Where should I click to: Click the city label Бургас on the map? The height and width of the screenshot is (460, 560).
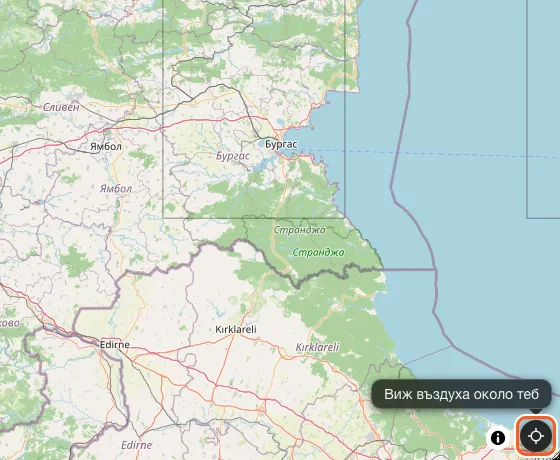[281, 144]
